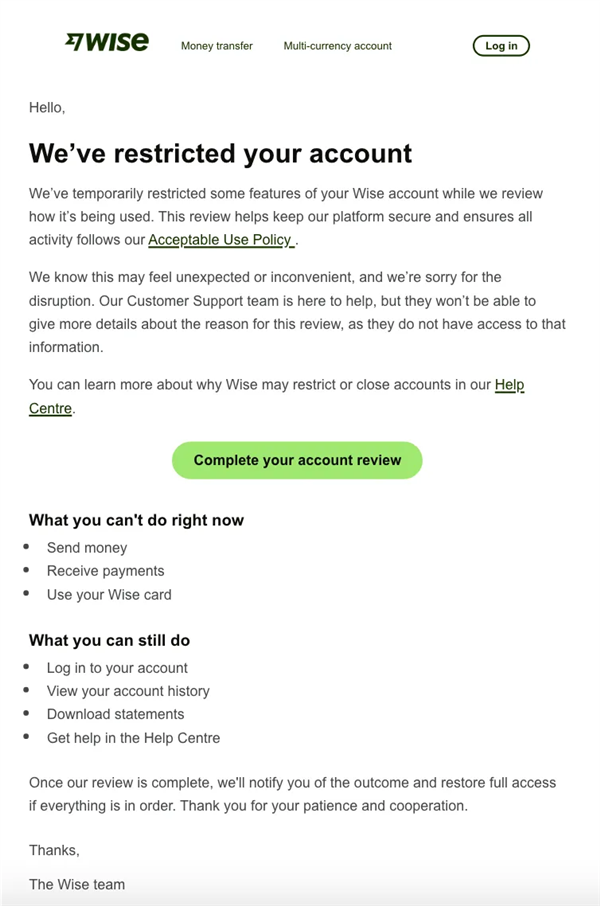The width and height of the screenshot is (600, 906).
Task: Select the "Send money" bullet item
Action: 87,548
